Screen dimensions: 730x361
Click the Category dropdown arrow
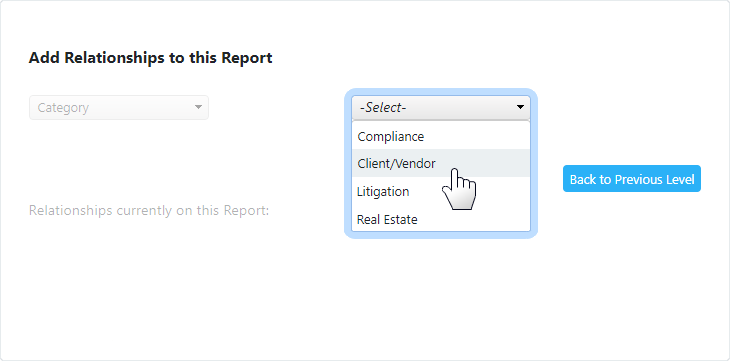pos(198,108)
